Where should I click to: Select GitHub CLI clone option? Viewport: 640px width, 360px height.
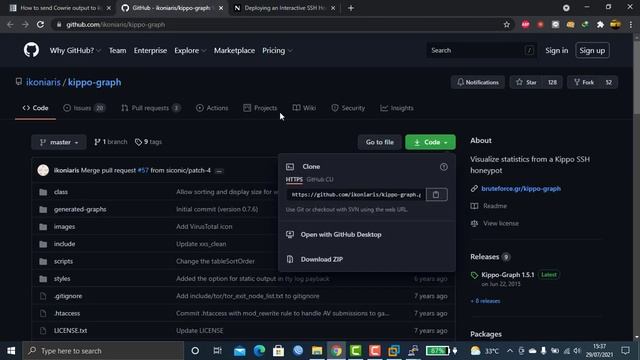pos(320,180)
